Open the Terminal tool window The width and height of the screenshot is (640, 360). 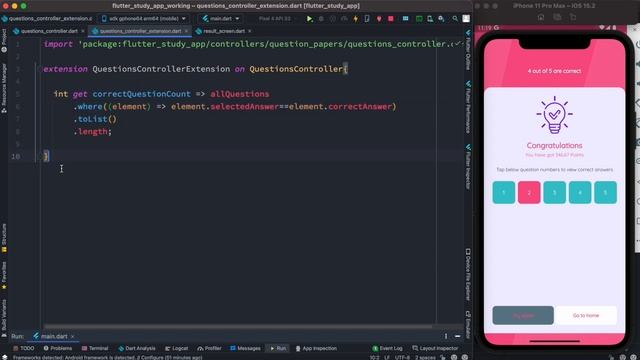pos(95,348)
